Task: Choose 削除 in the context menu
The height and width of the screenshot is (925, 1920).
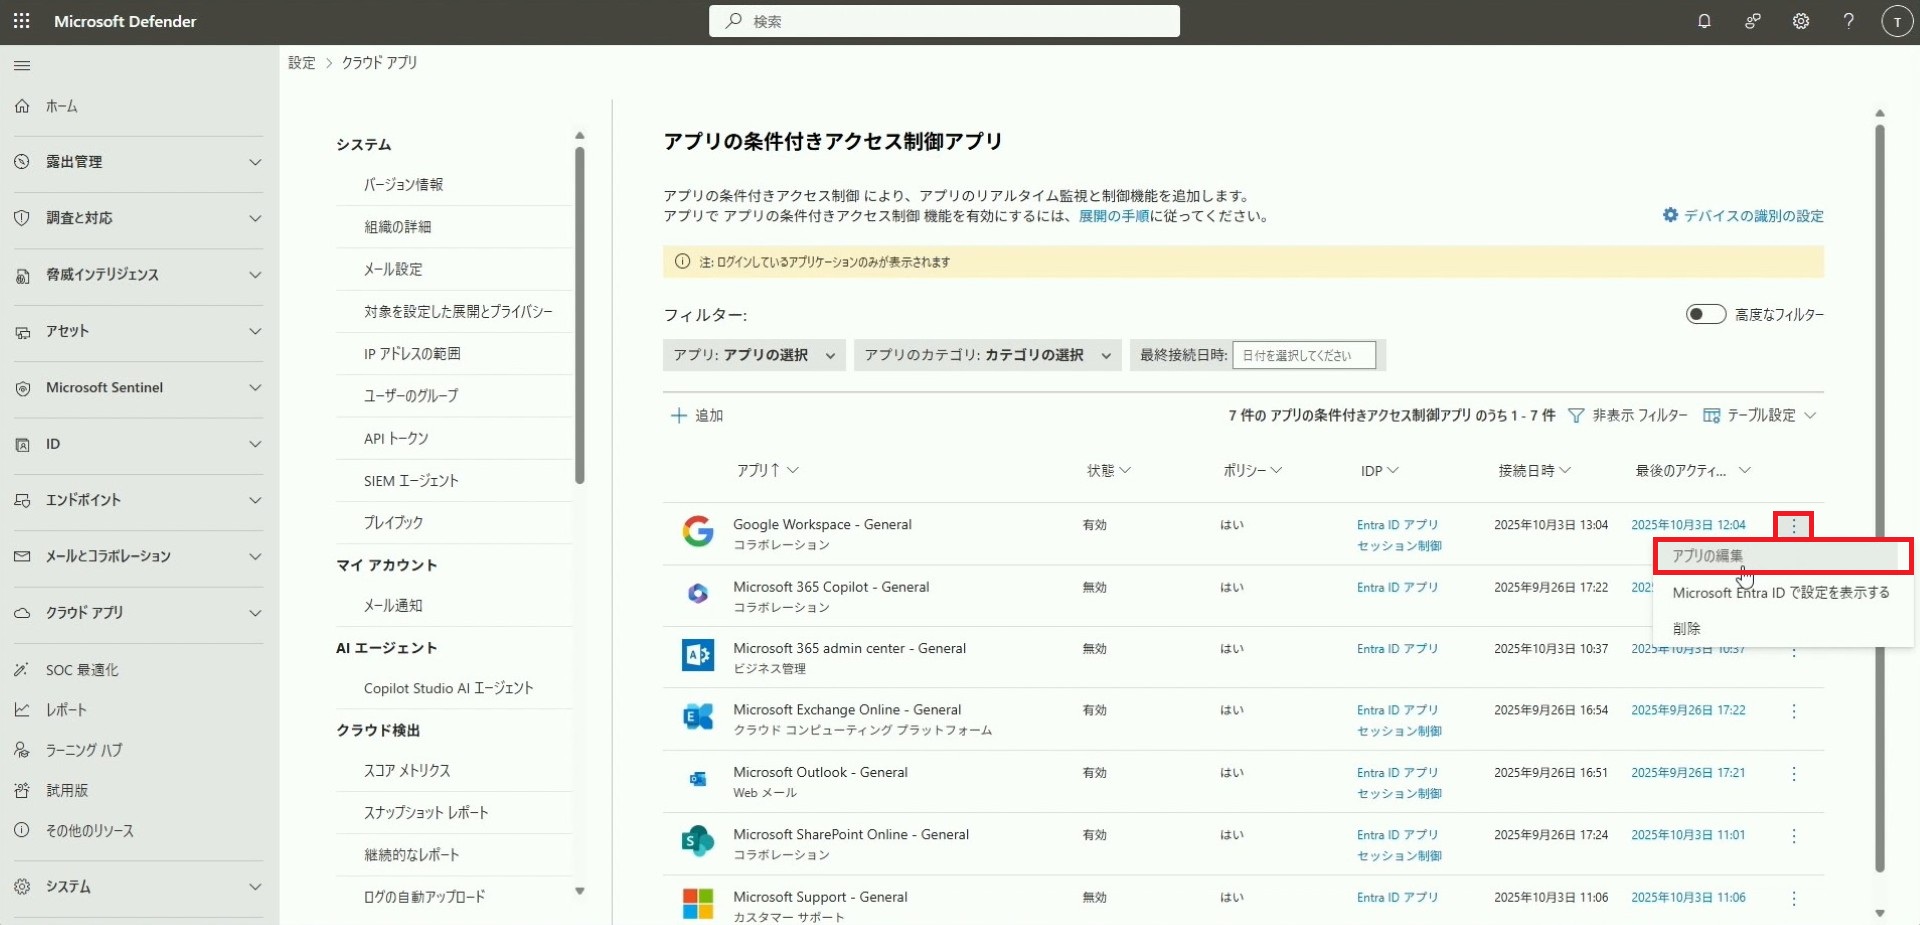Action: click(1686, 629)
